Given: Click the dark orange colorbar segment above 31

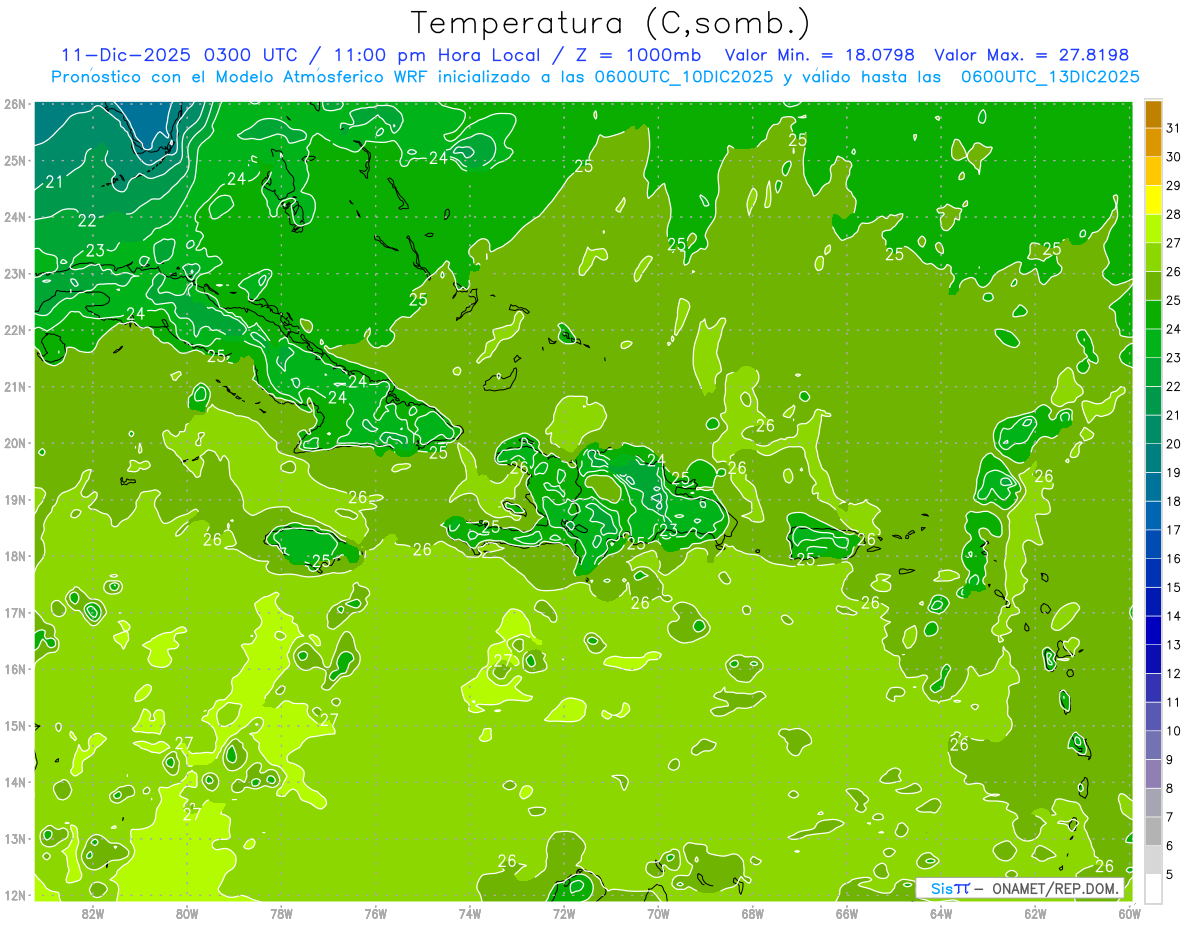Looking at the screenshot, I should coord(1153,113).
